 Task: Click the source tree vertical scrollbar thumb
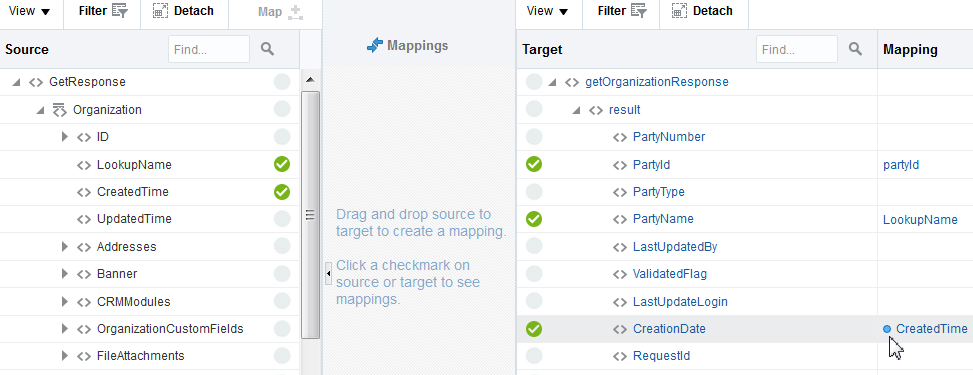tap(310, 215)
